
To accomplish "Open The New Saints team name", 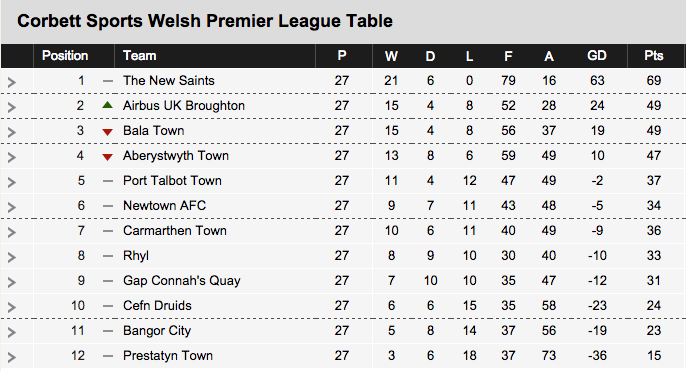I will (x=168, y=80).
